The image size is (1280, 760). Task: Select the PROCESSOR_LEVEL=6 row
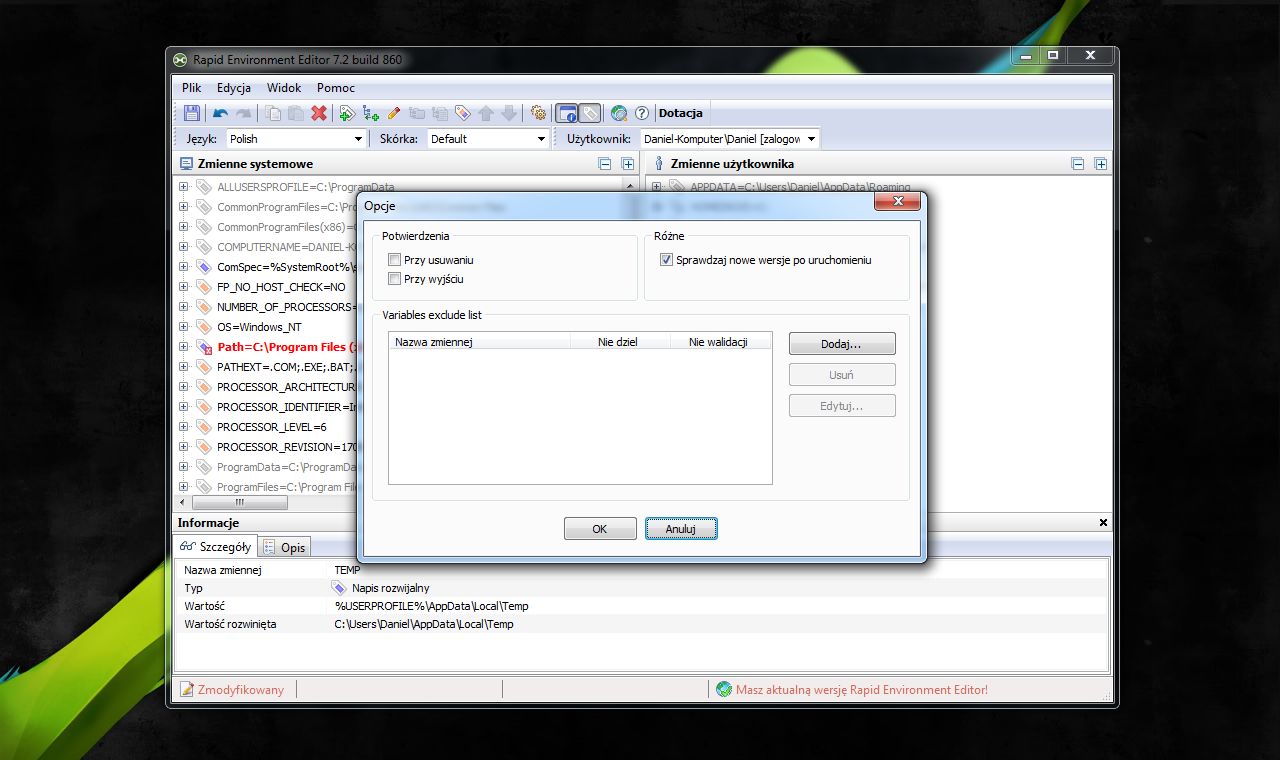click(272, 427)
